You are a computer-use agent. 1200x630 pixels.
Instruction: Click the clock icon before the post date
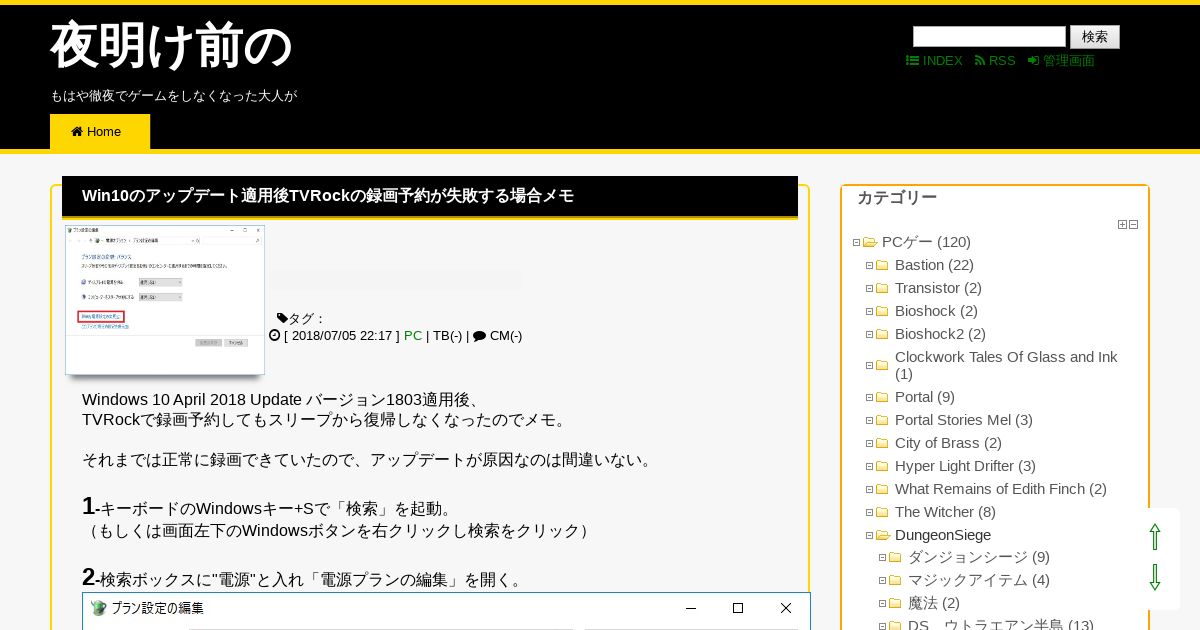click(x=275, y=336)
